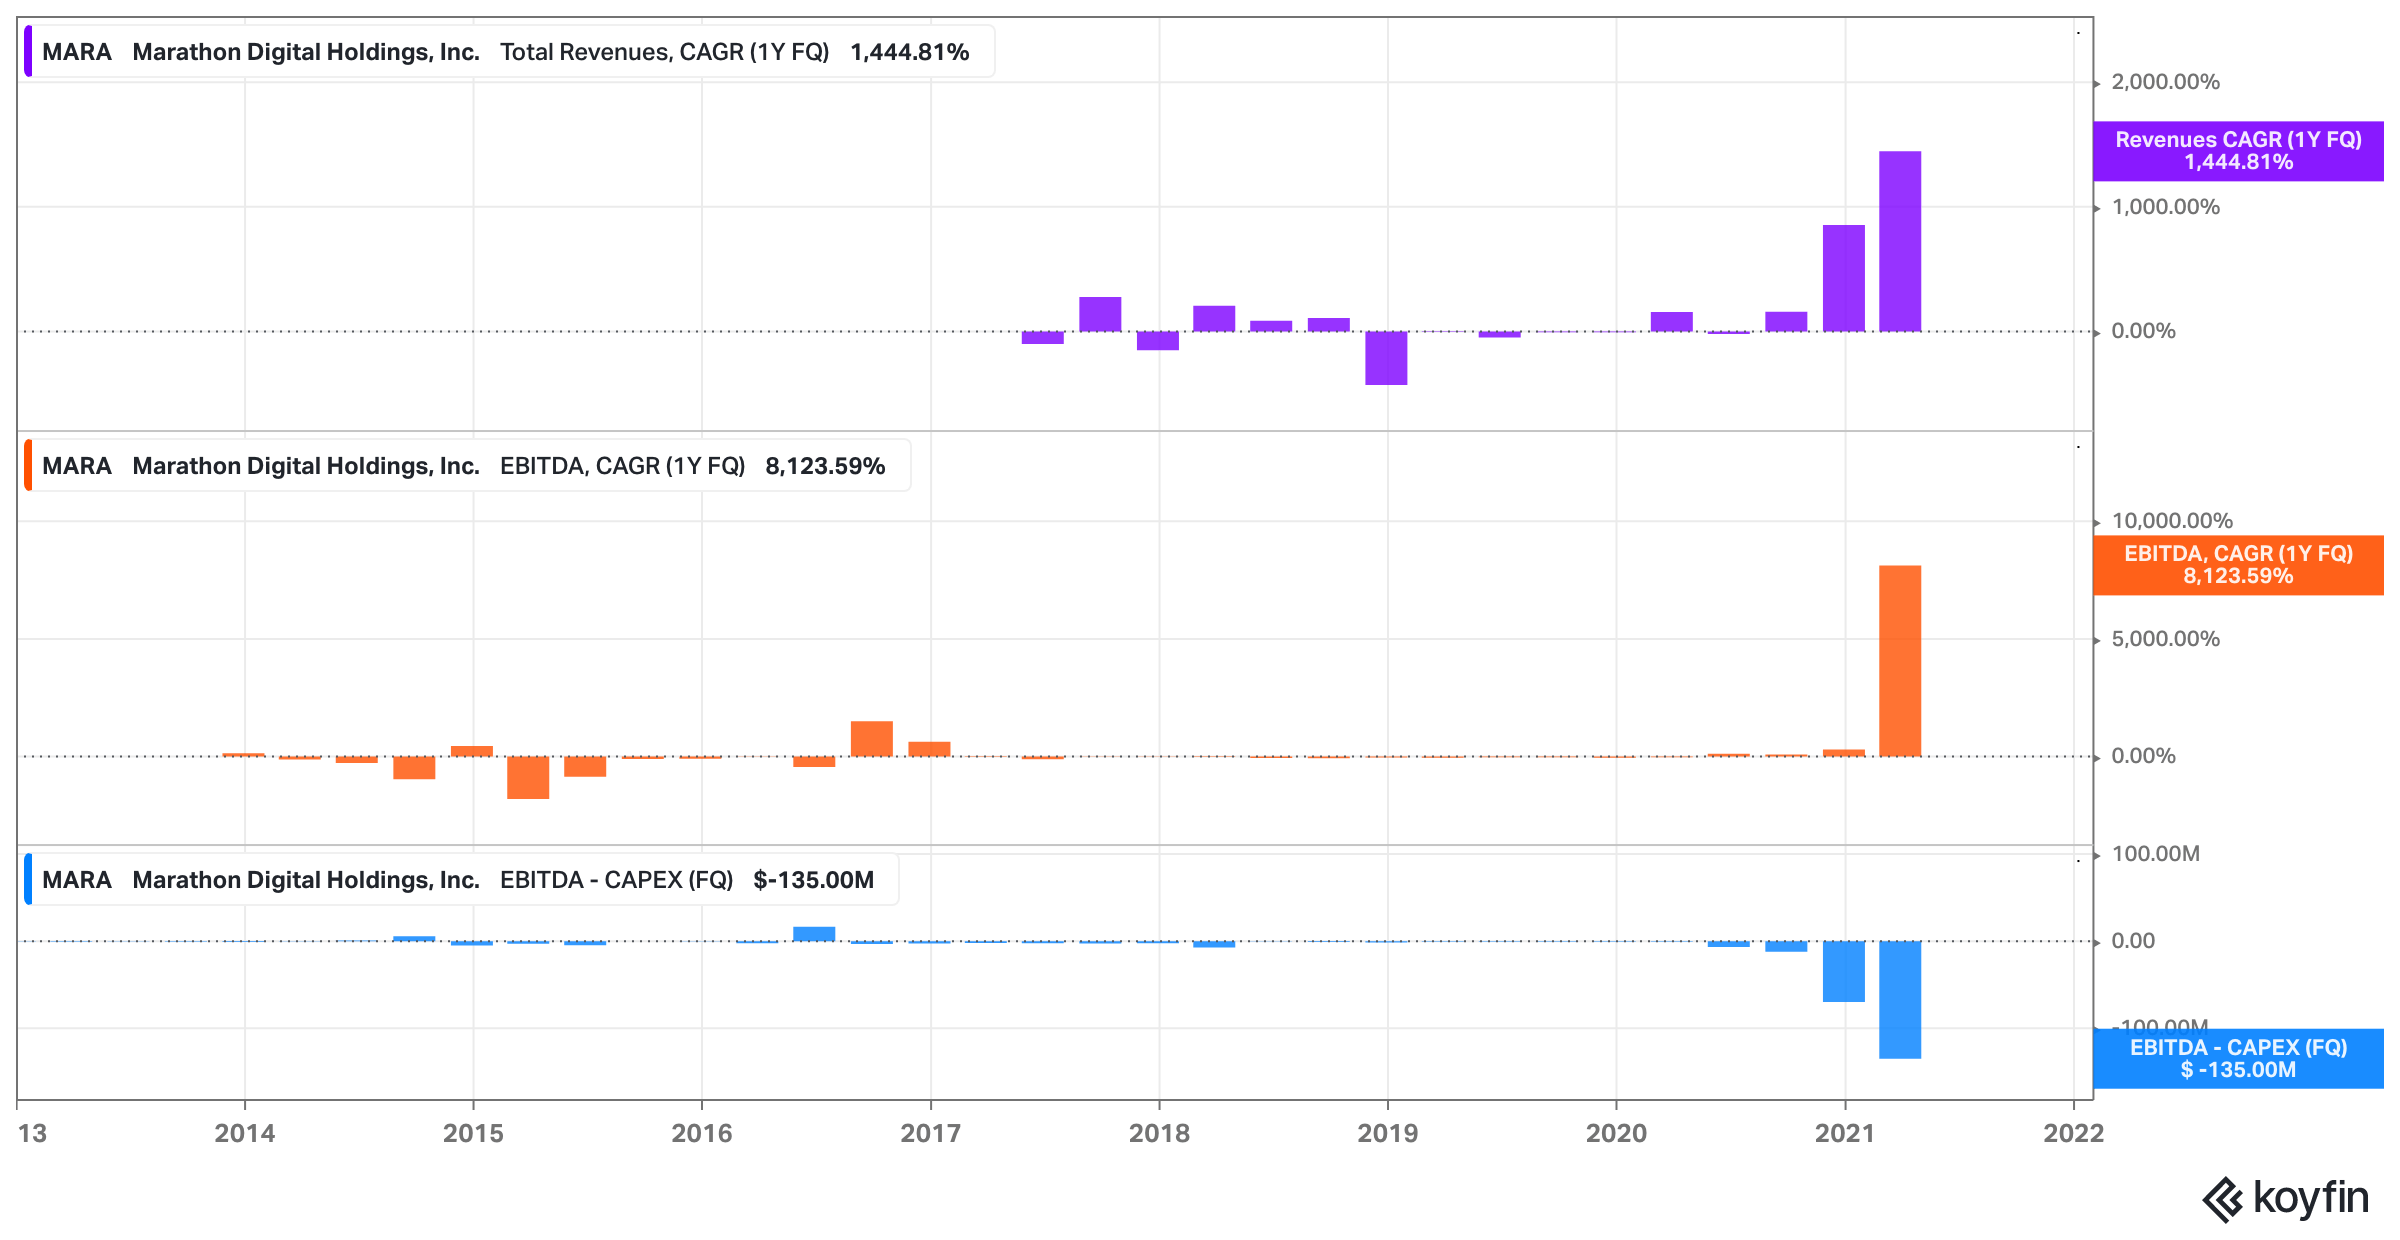Click the 1,444.81% value in the revenues legend
The height and width of the screenshot is (1240, 2400).
tap(909, 52)
